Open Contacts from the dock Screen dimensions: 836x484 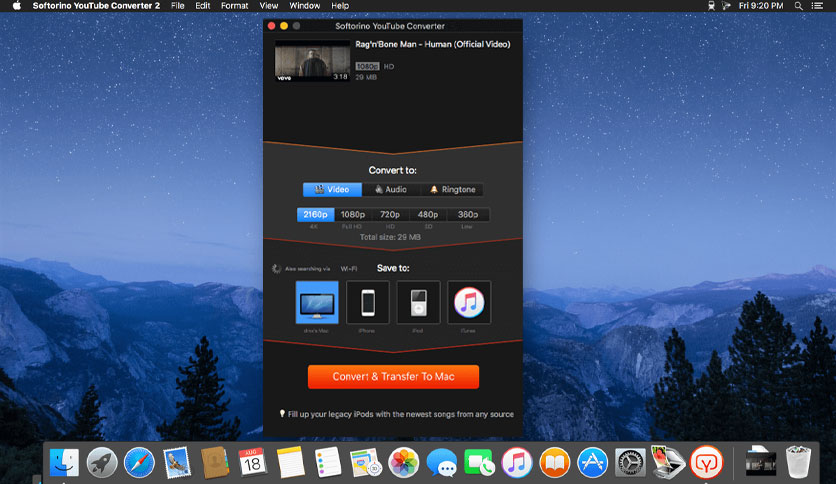215,462
